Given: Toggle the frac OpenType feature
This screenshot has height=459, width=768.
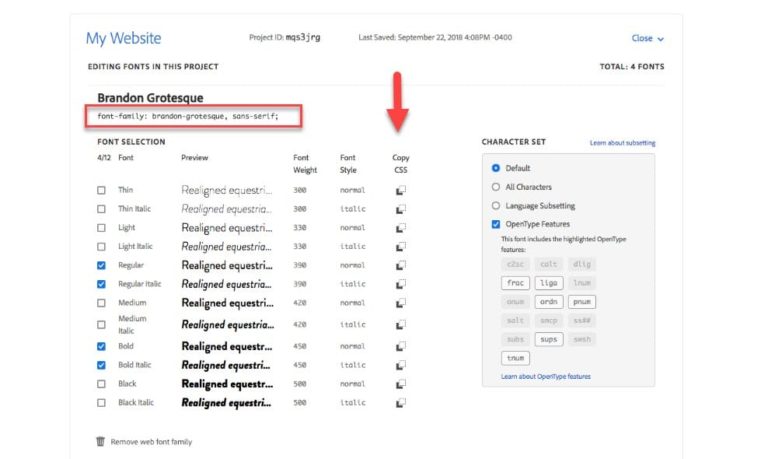Looking at the screenshot, I should [515, 283].
